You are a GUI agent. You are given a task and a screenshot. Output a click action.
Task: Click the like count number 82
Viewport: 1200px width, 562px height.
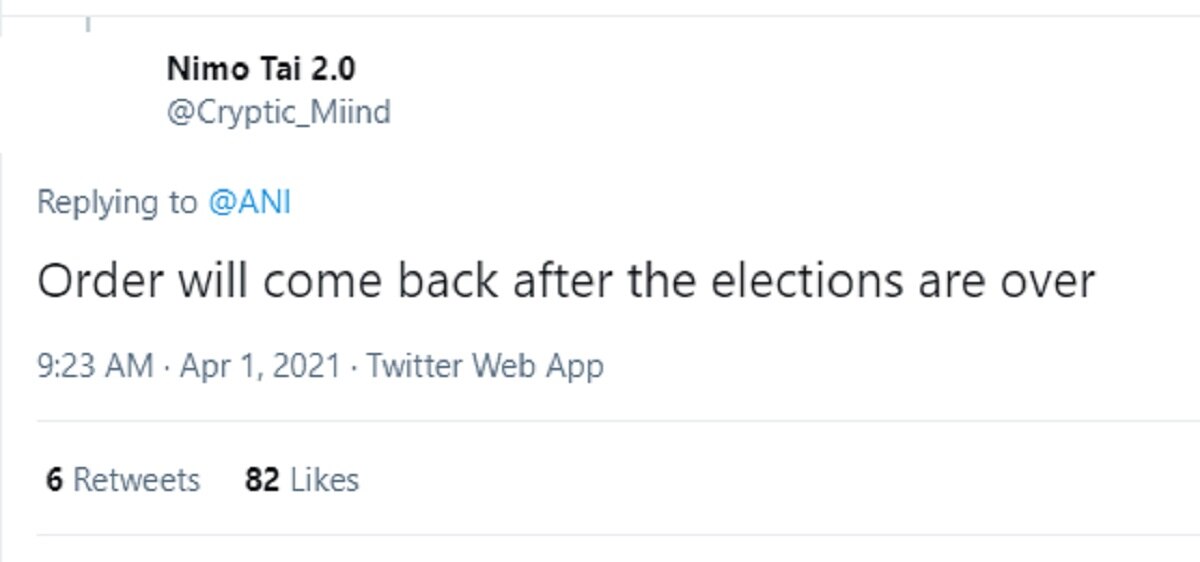tap(262, 480)
